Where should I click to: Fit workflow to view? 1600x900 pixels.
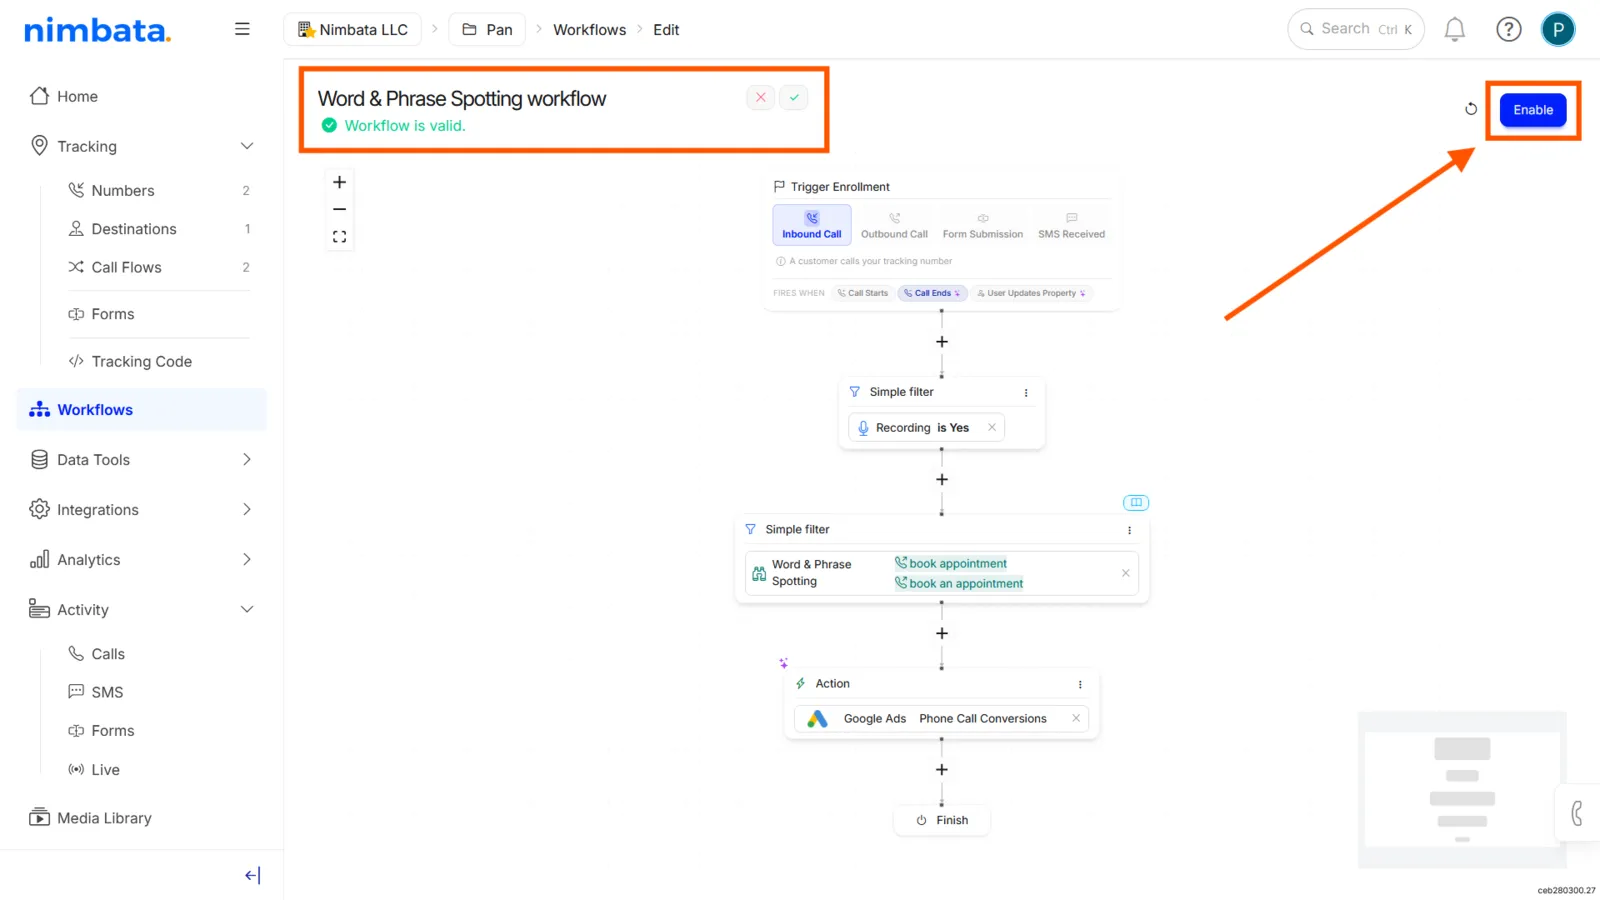(340, 237)
